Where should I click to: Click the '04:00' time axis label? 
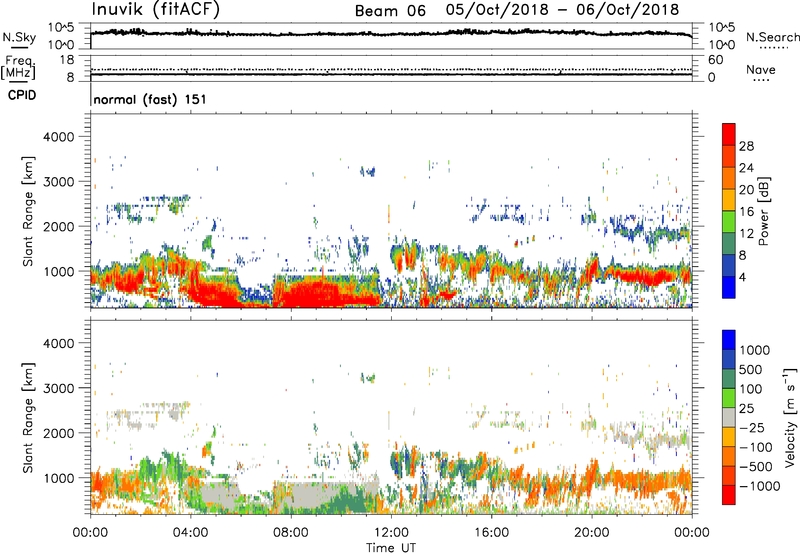click(x=190, y=533)
